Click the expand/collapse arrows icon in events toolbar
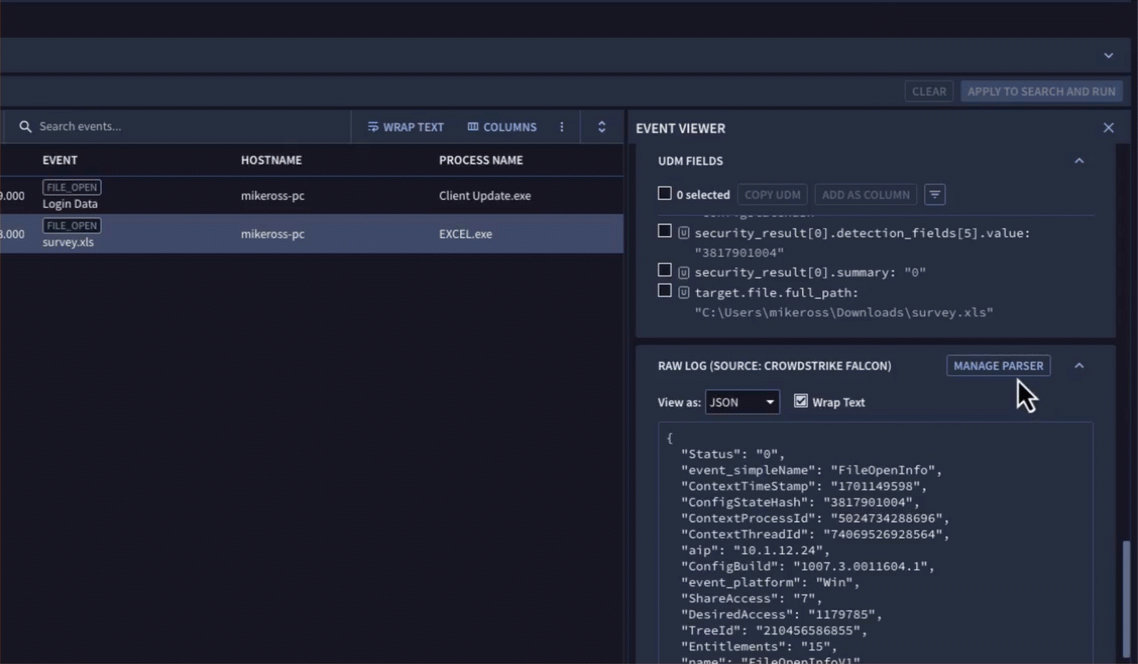Viewport: 1138px width, 664px height. (602, 127)
